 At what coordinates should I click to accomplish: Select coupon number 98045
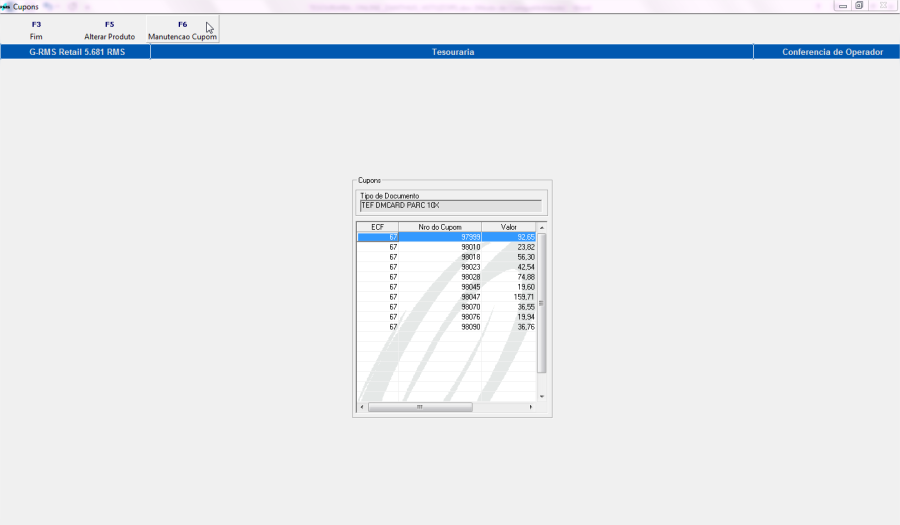[x=440, y=287]
